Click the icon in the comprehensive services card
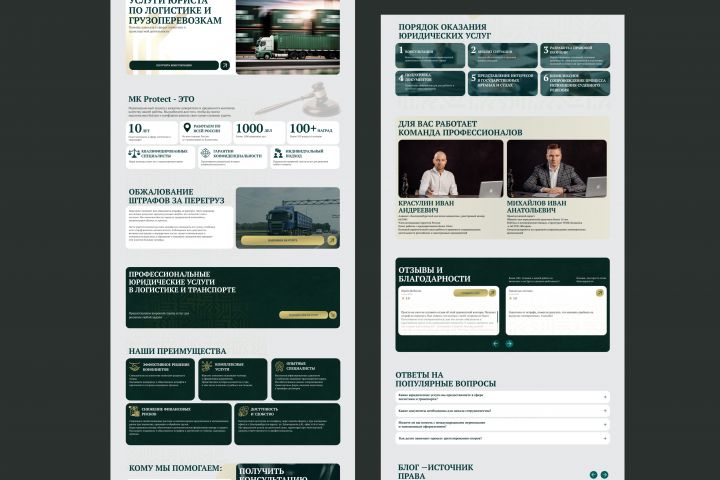This screenshot has width=720, height=480. (207, 366)
